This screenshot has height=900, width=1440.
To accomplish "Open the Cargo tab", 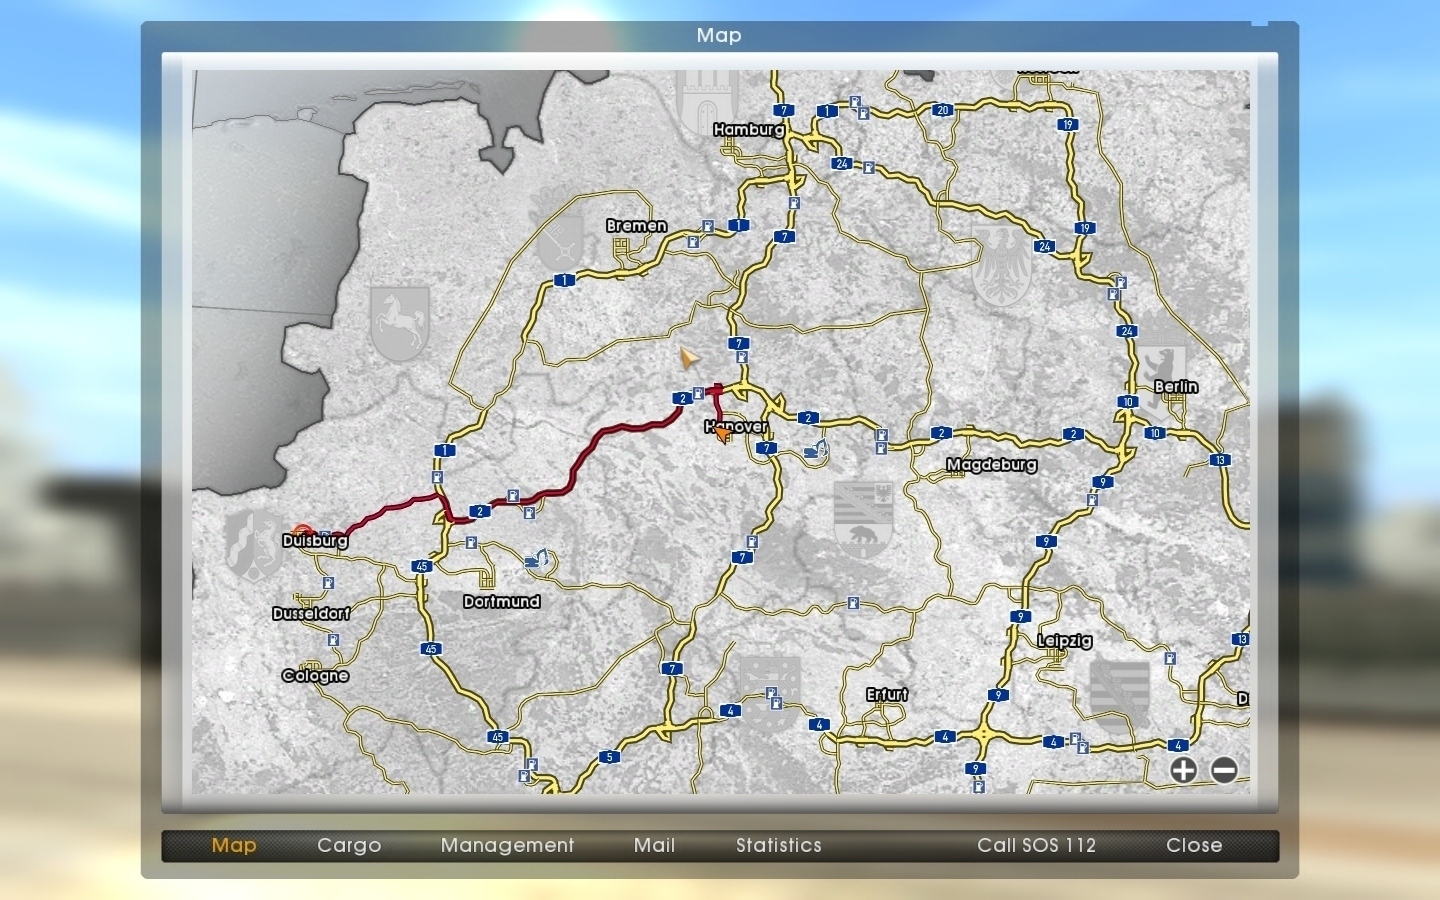I will pos(349,845).
